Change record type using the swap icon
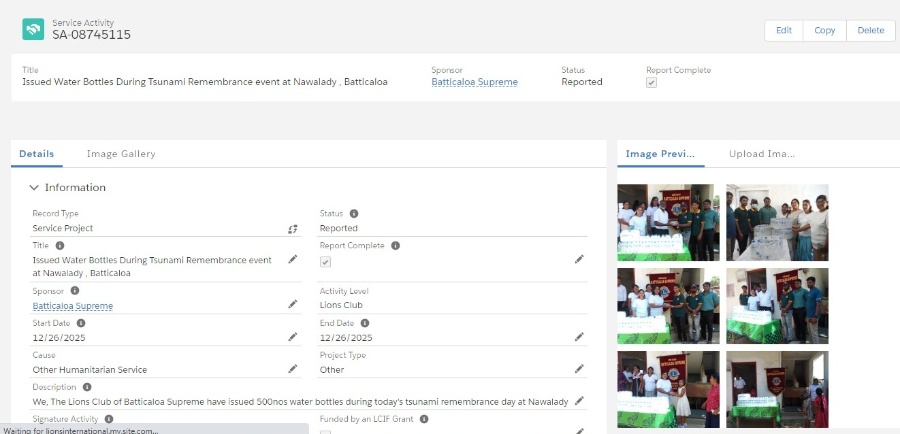The height and width of the screenshot is (434, 900). 293,229
